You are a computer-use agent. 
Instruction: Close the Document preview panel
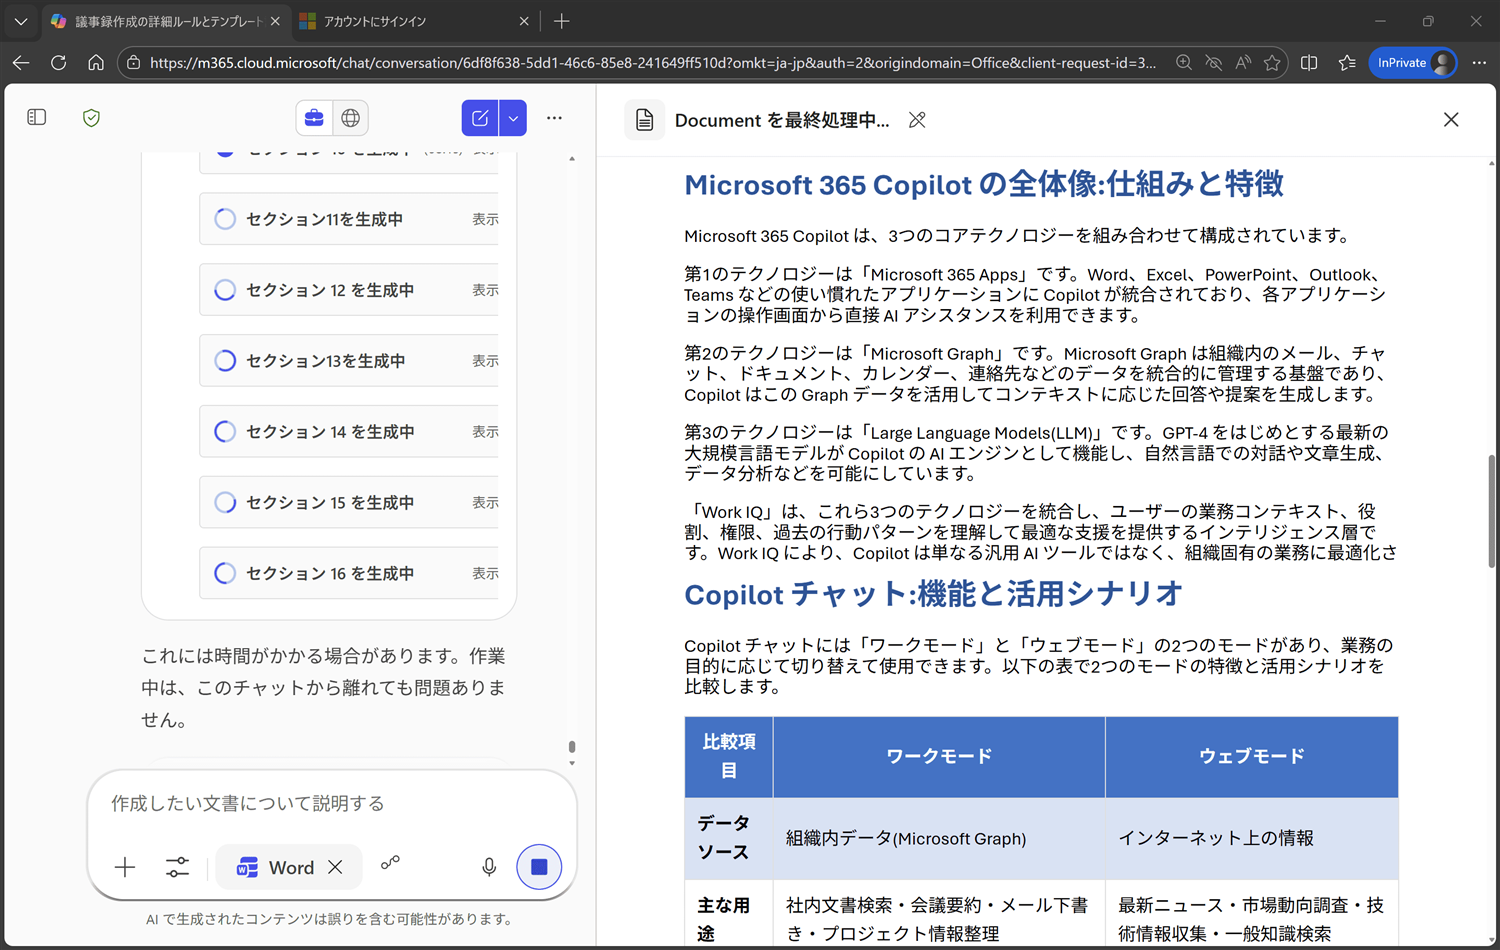[x=1451, y=120]
